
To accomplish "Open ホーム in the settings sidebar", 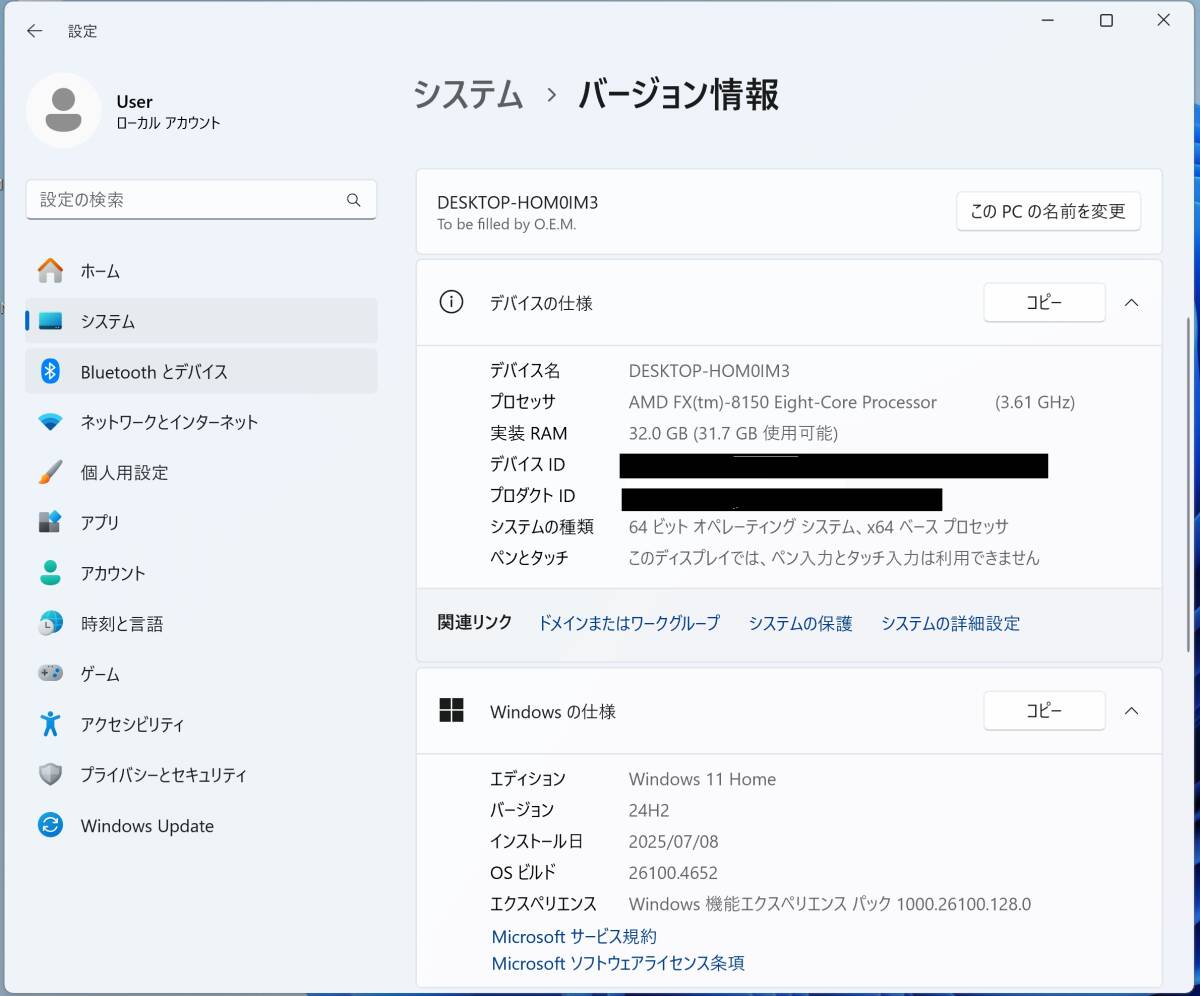I will coord(201,270).
